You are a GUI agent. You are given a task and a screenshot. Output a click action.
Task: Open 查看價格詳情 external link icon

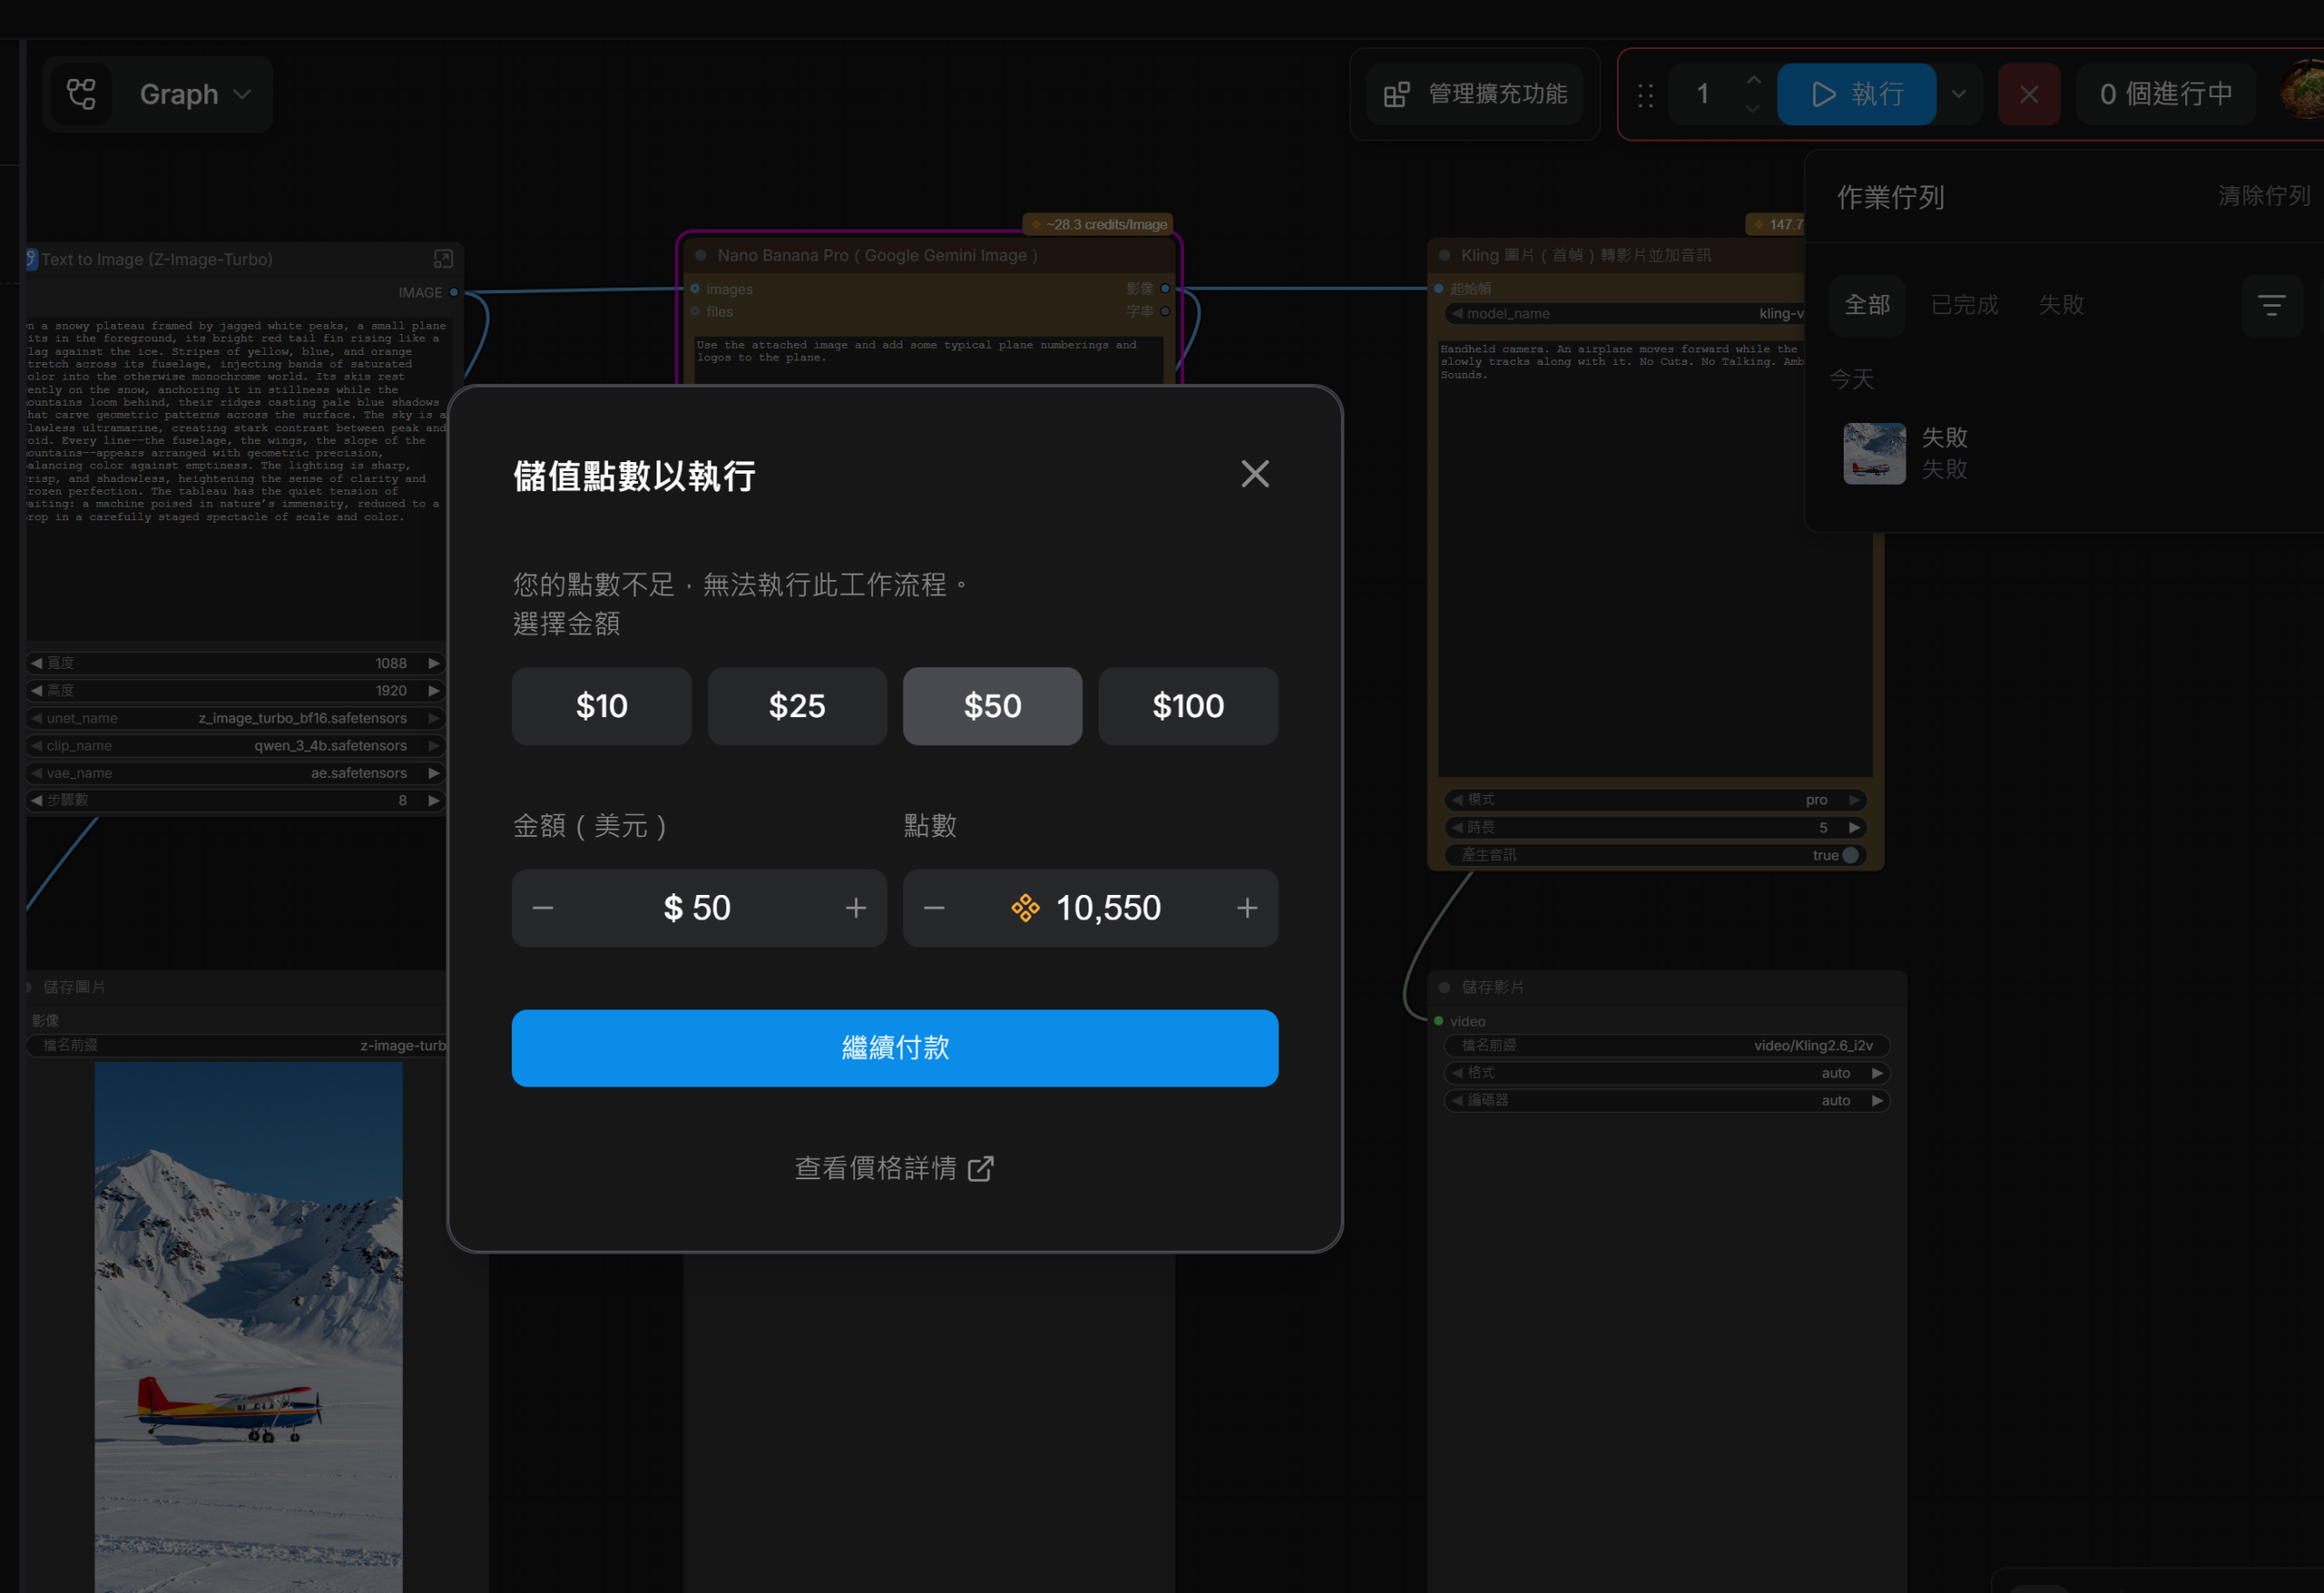pos(982,1168)
